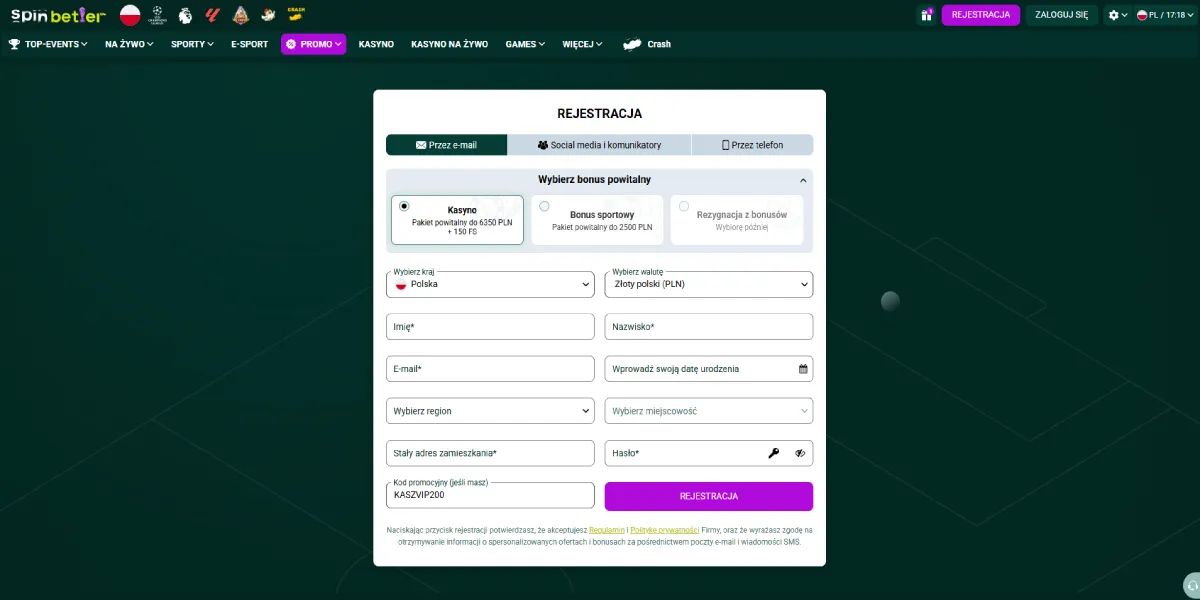The height and width of the screenshot is (600, 1200).
Task: Open the Wybierz miejscowość dropdown
Action: coord(709,411)
